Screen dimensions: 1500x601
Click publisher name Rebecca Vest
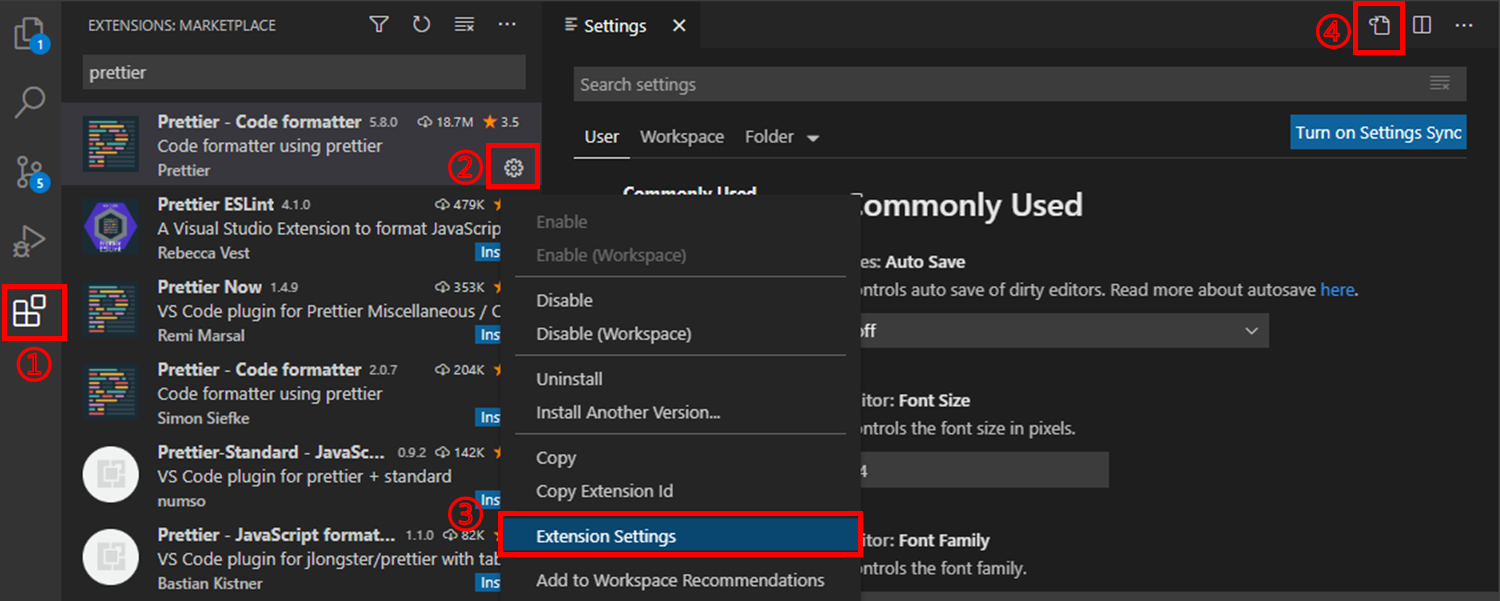[x=204, y=253]
